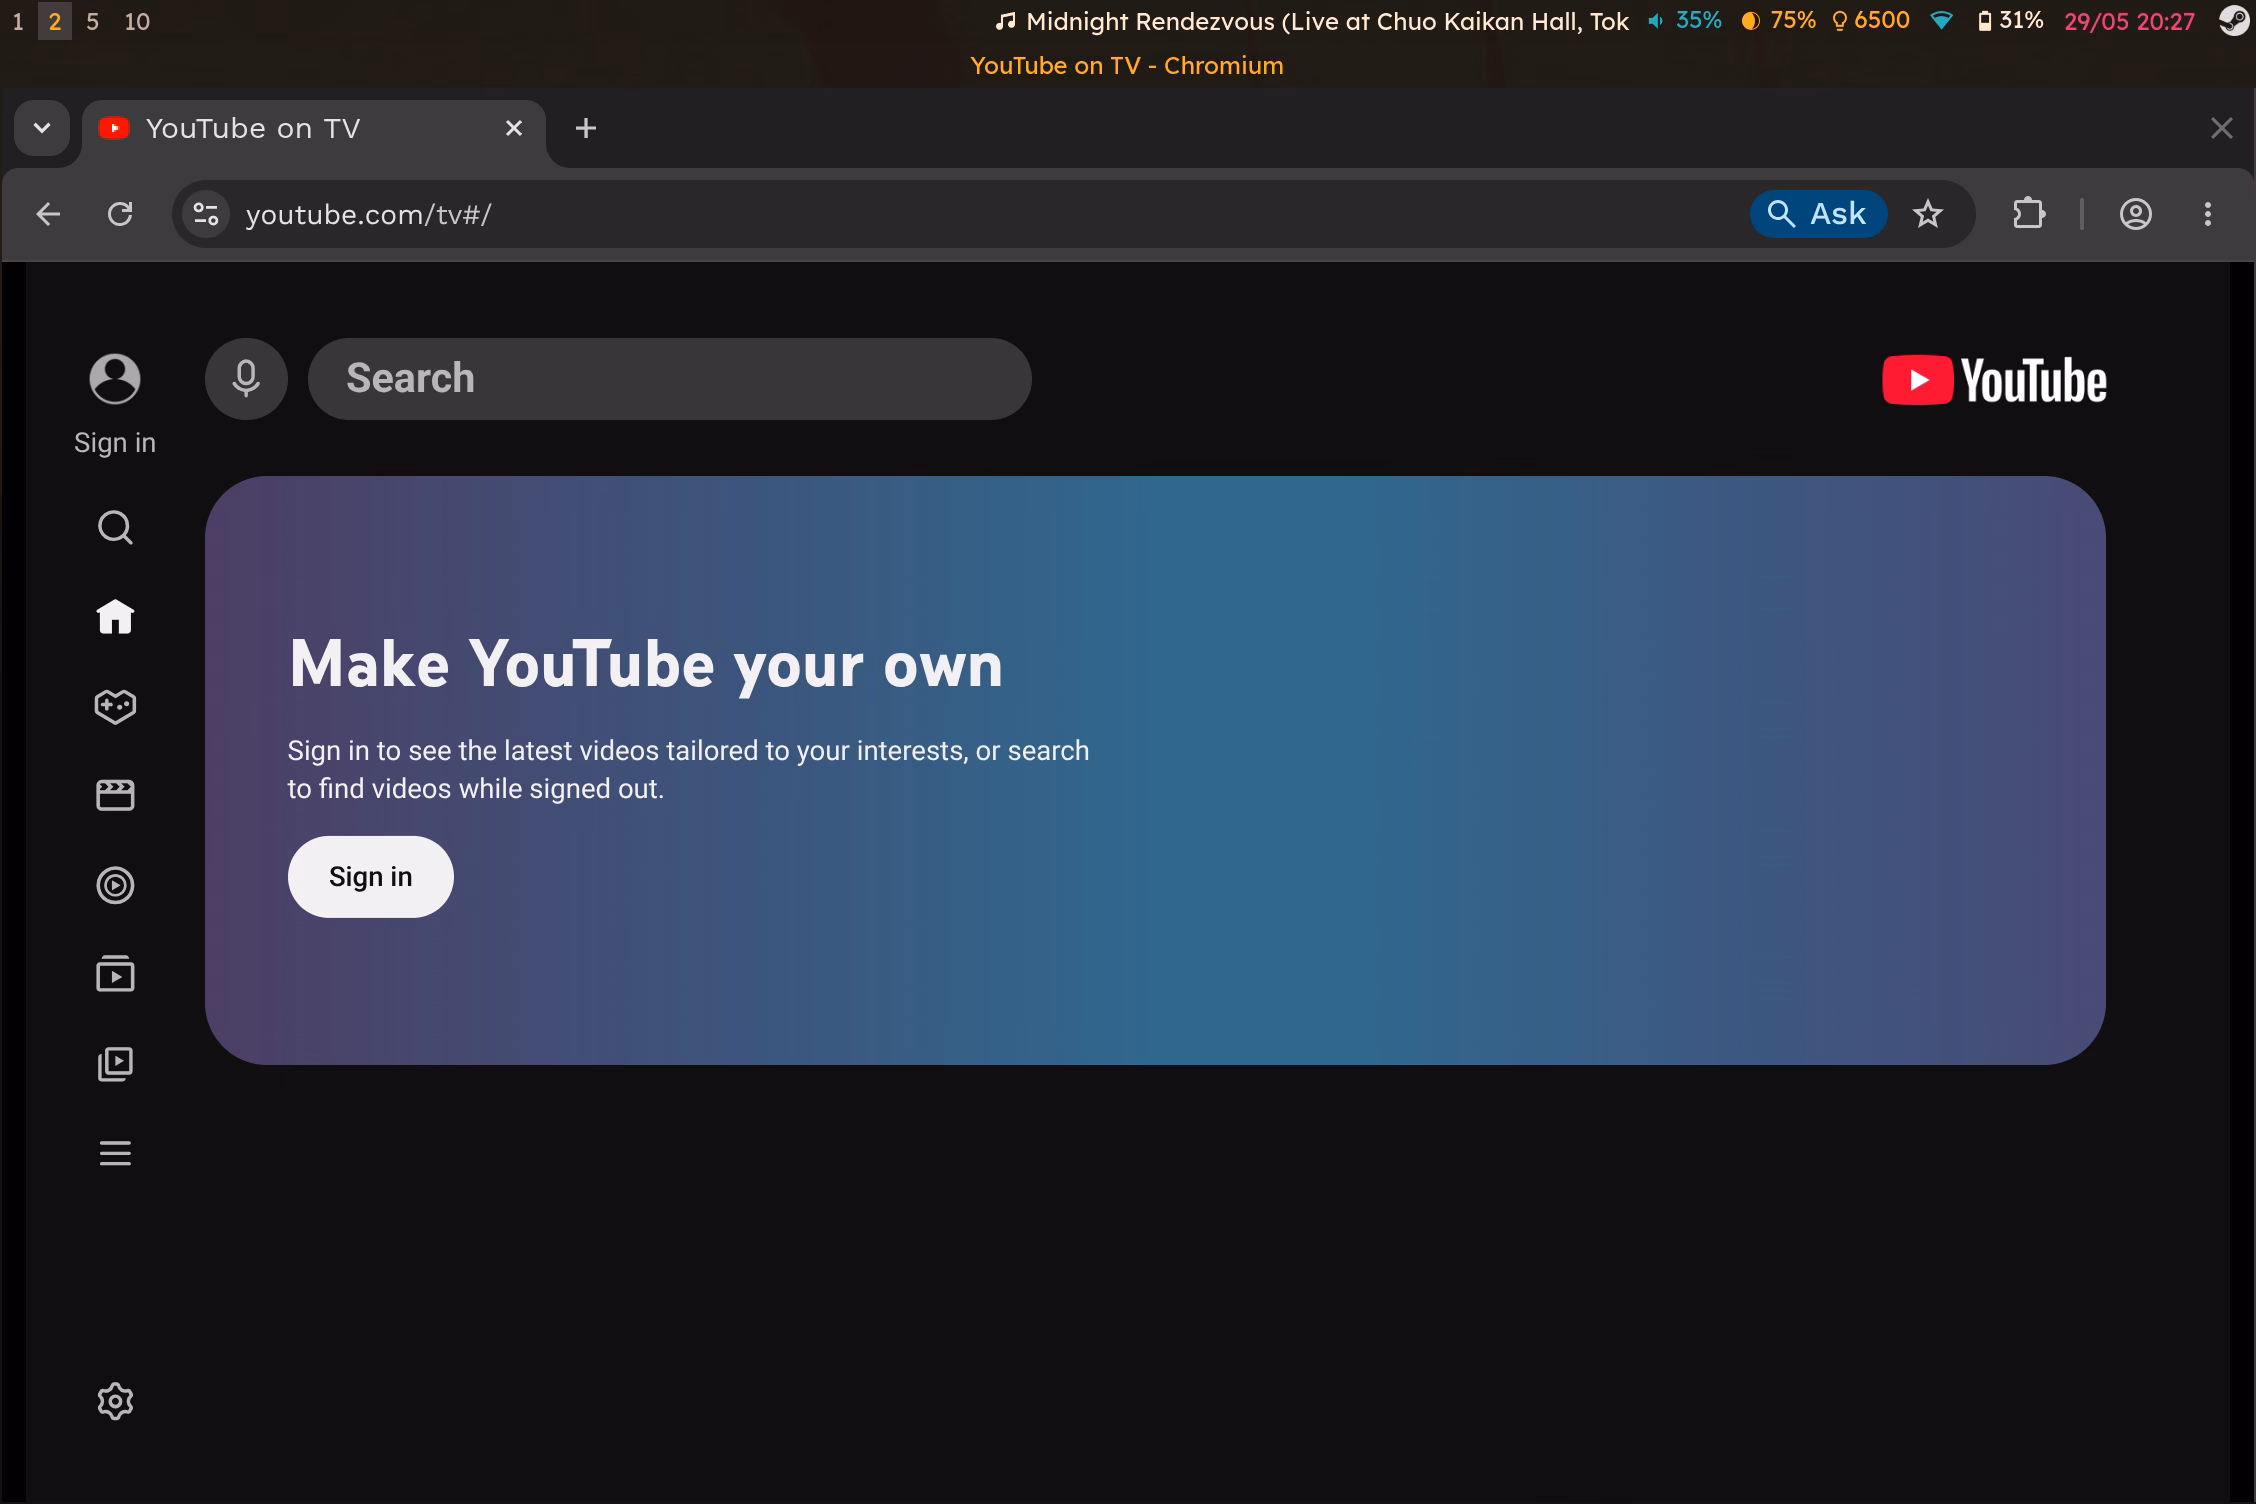Click Sign in label under avatar
This screenshot has width=2256, height=1504.
[x=115, y=443]
